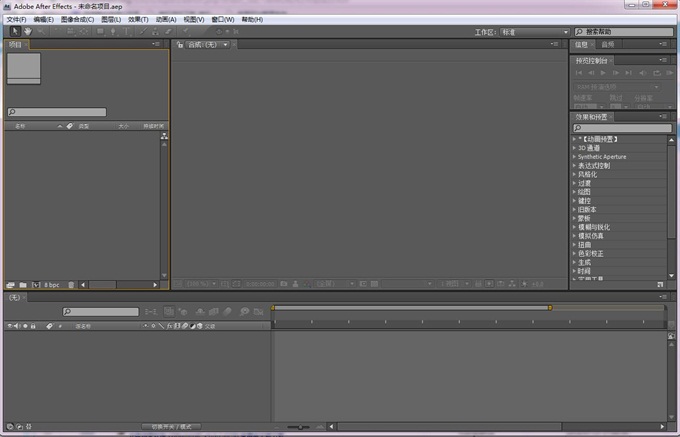Select the Zoom magnifier tool
Screen dimensions: 680x437
click(x=42, y=31)
